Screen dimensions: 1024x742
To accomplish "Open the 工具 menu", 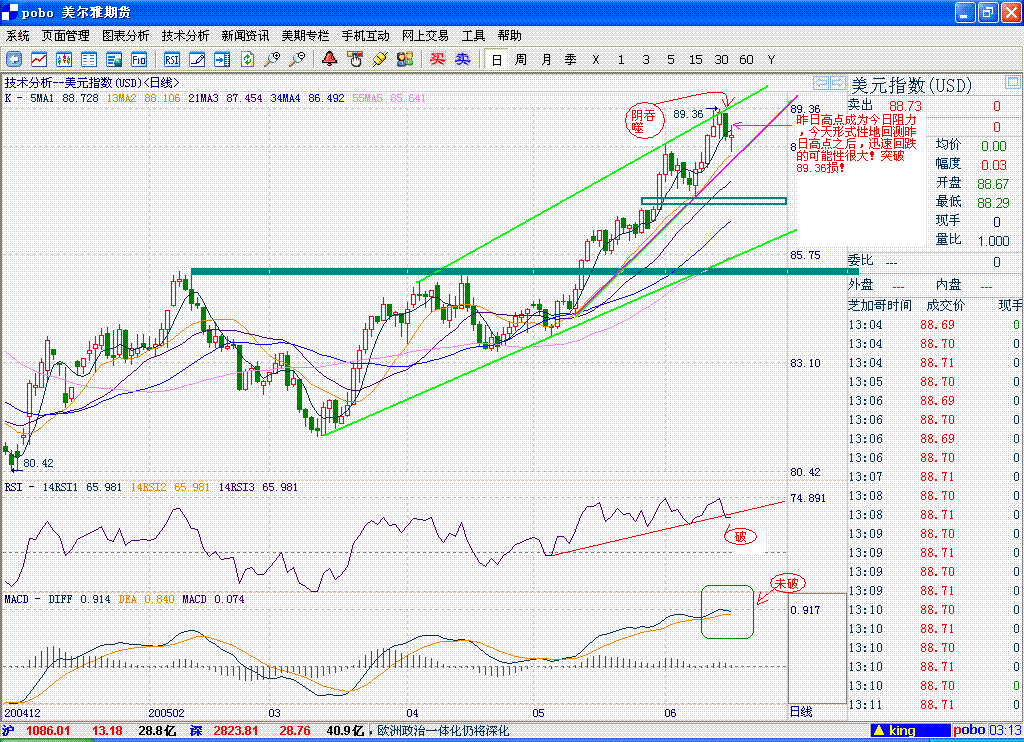I will (x=473, y=36).
